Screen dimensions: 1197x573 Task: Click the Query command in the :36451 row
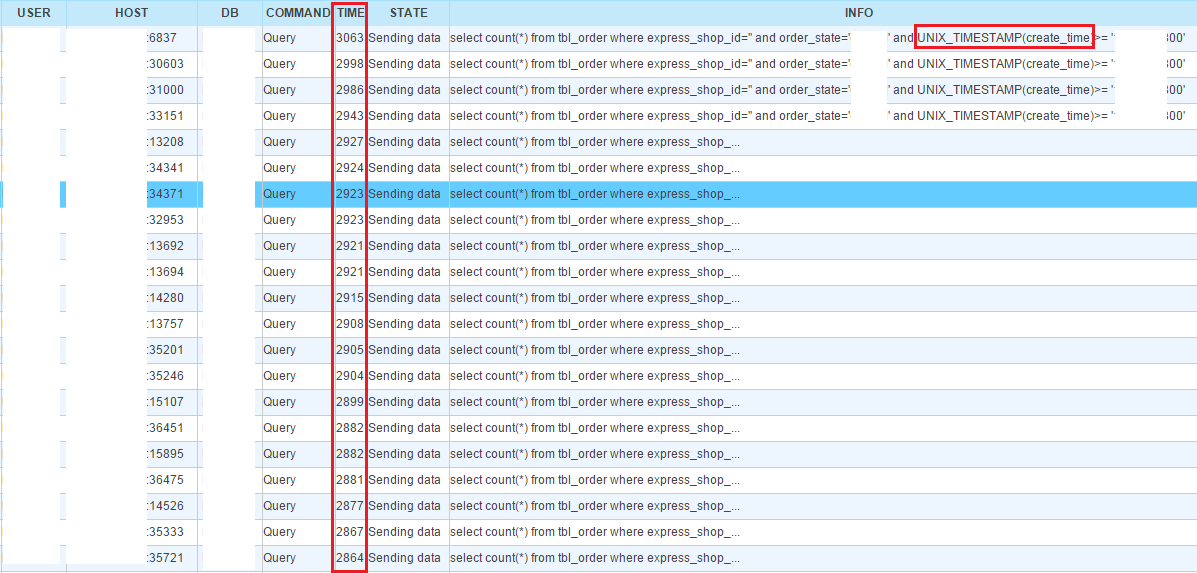(x=280, y=428)
